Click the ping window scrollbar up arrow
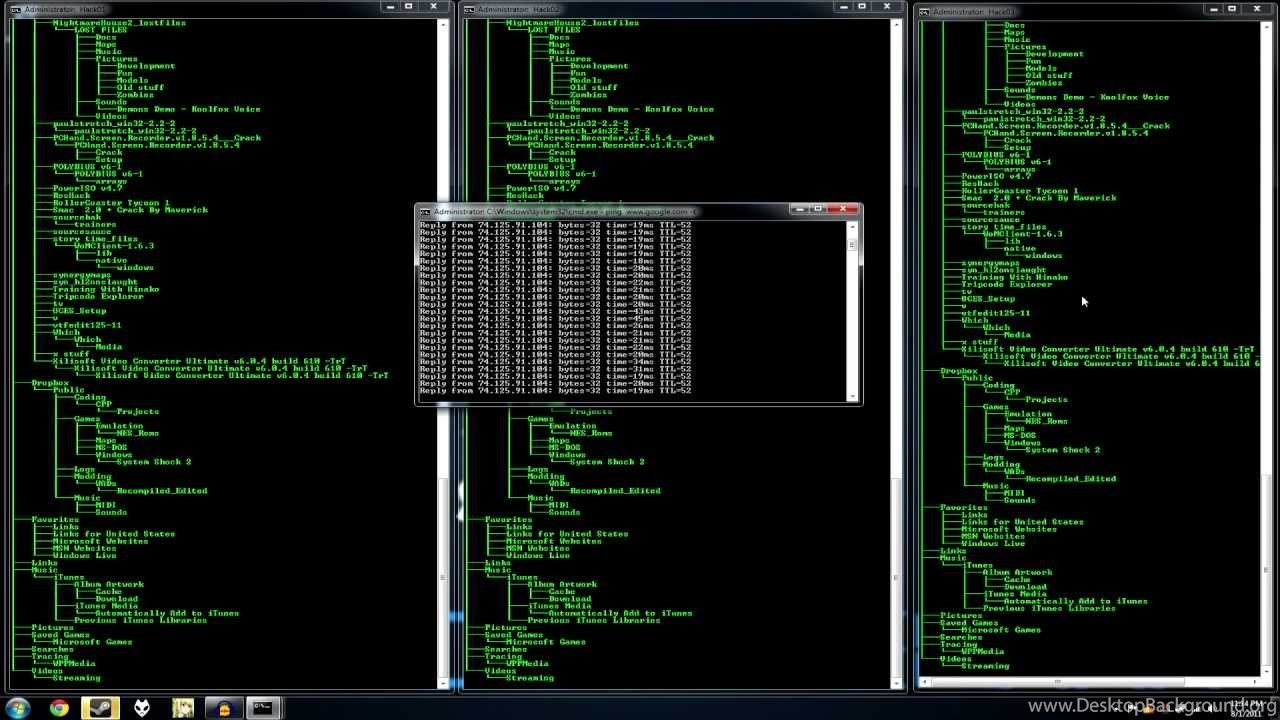 pyautogui.click(x=853, y=225)
